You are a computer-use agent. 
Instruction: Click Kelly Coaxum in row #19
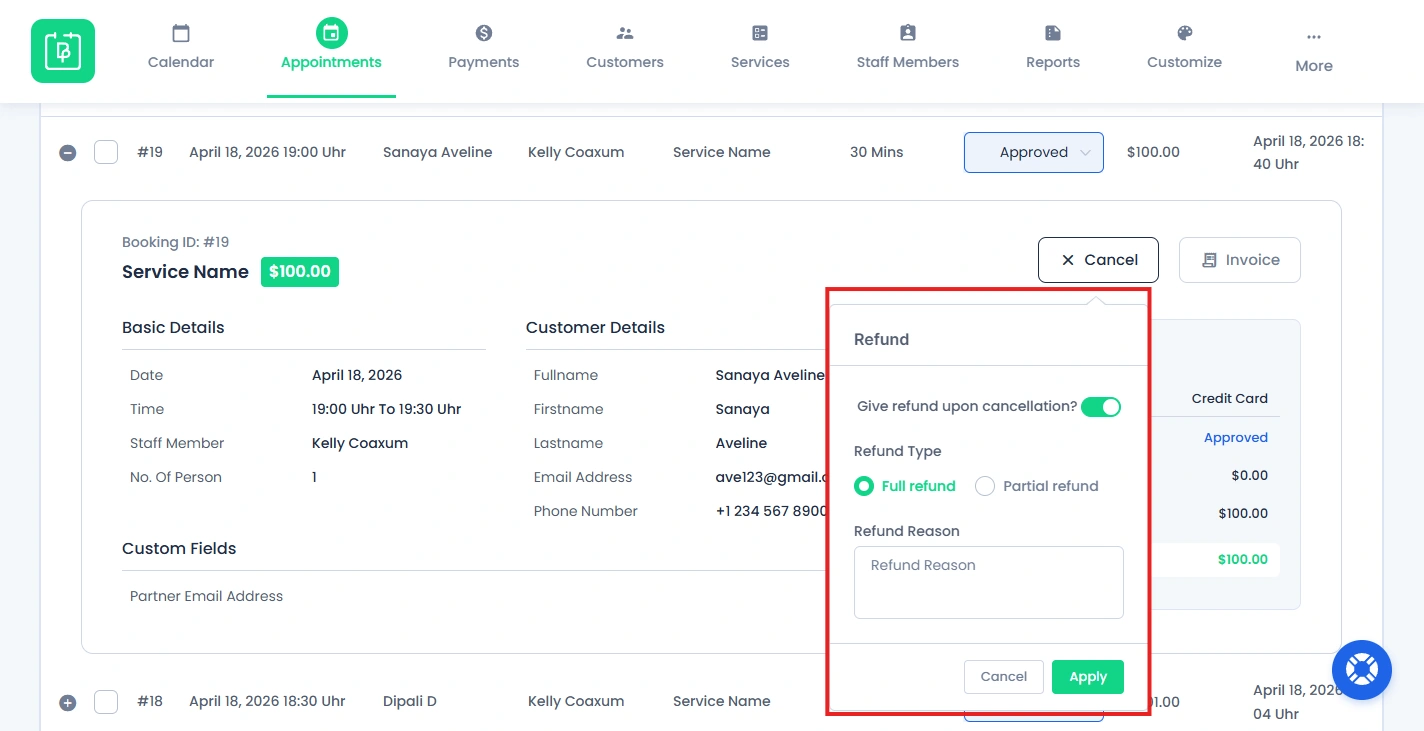[576, 152]
